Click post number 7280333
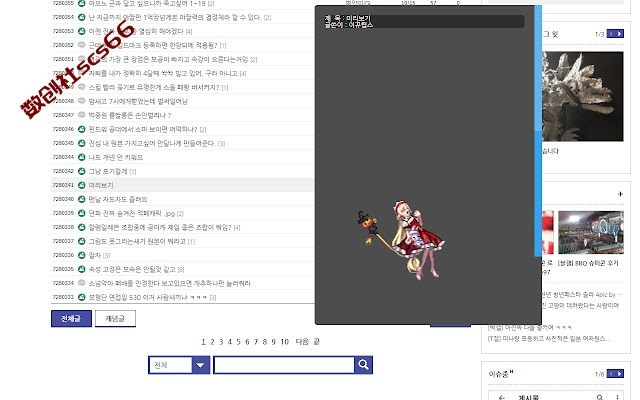Viewport: 640px width, 400px height. (63, 297)
